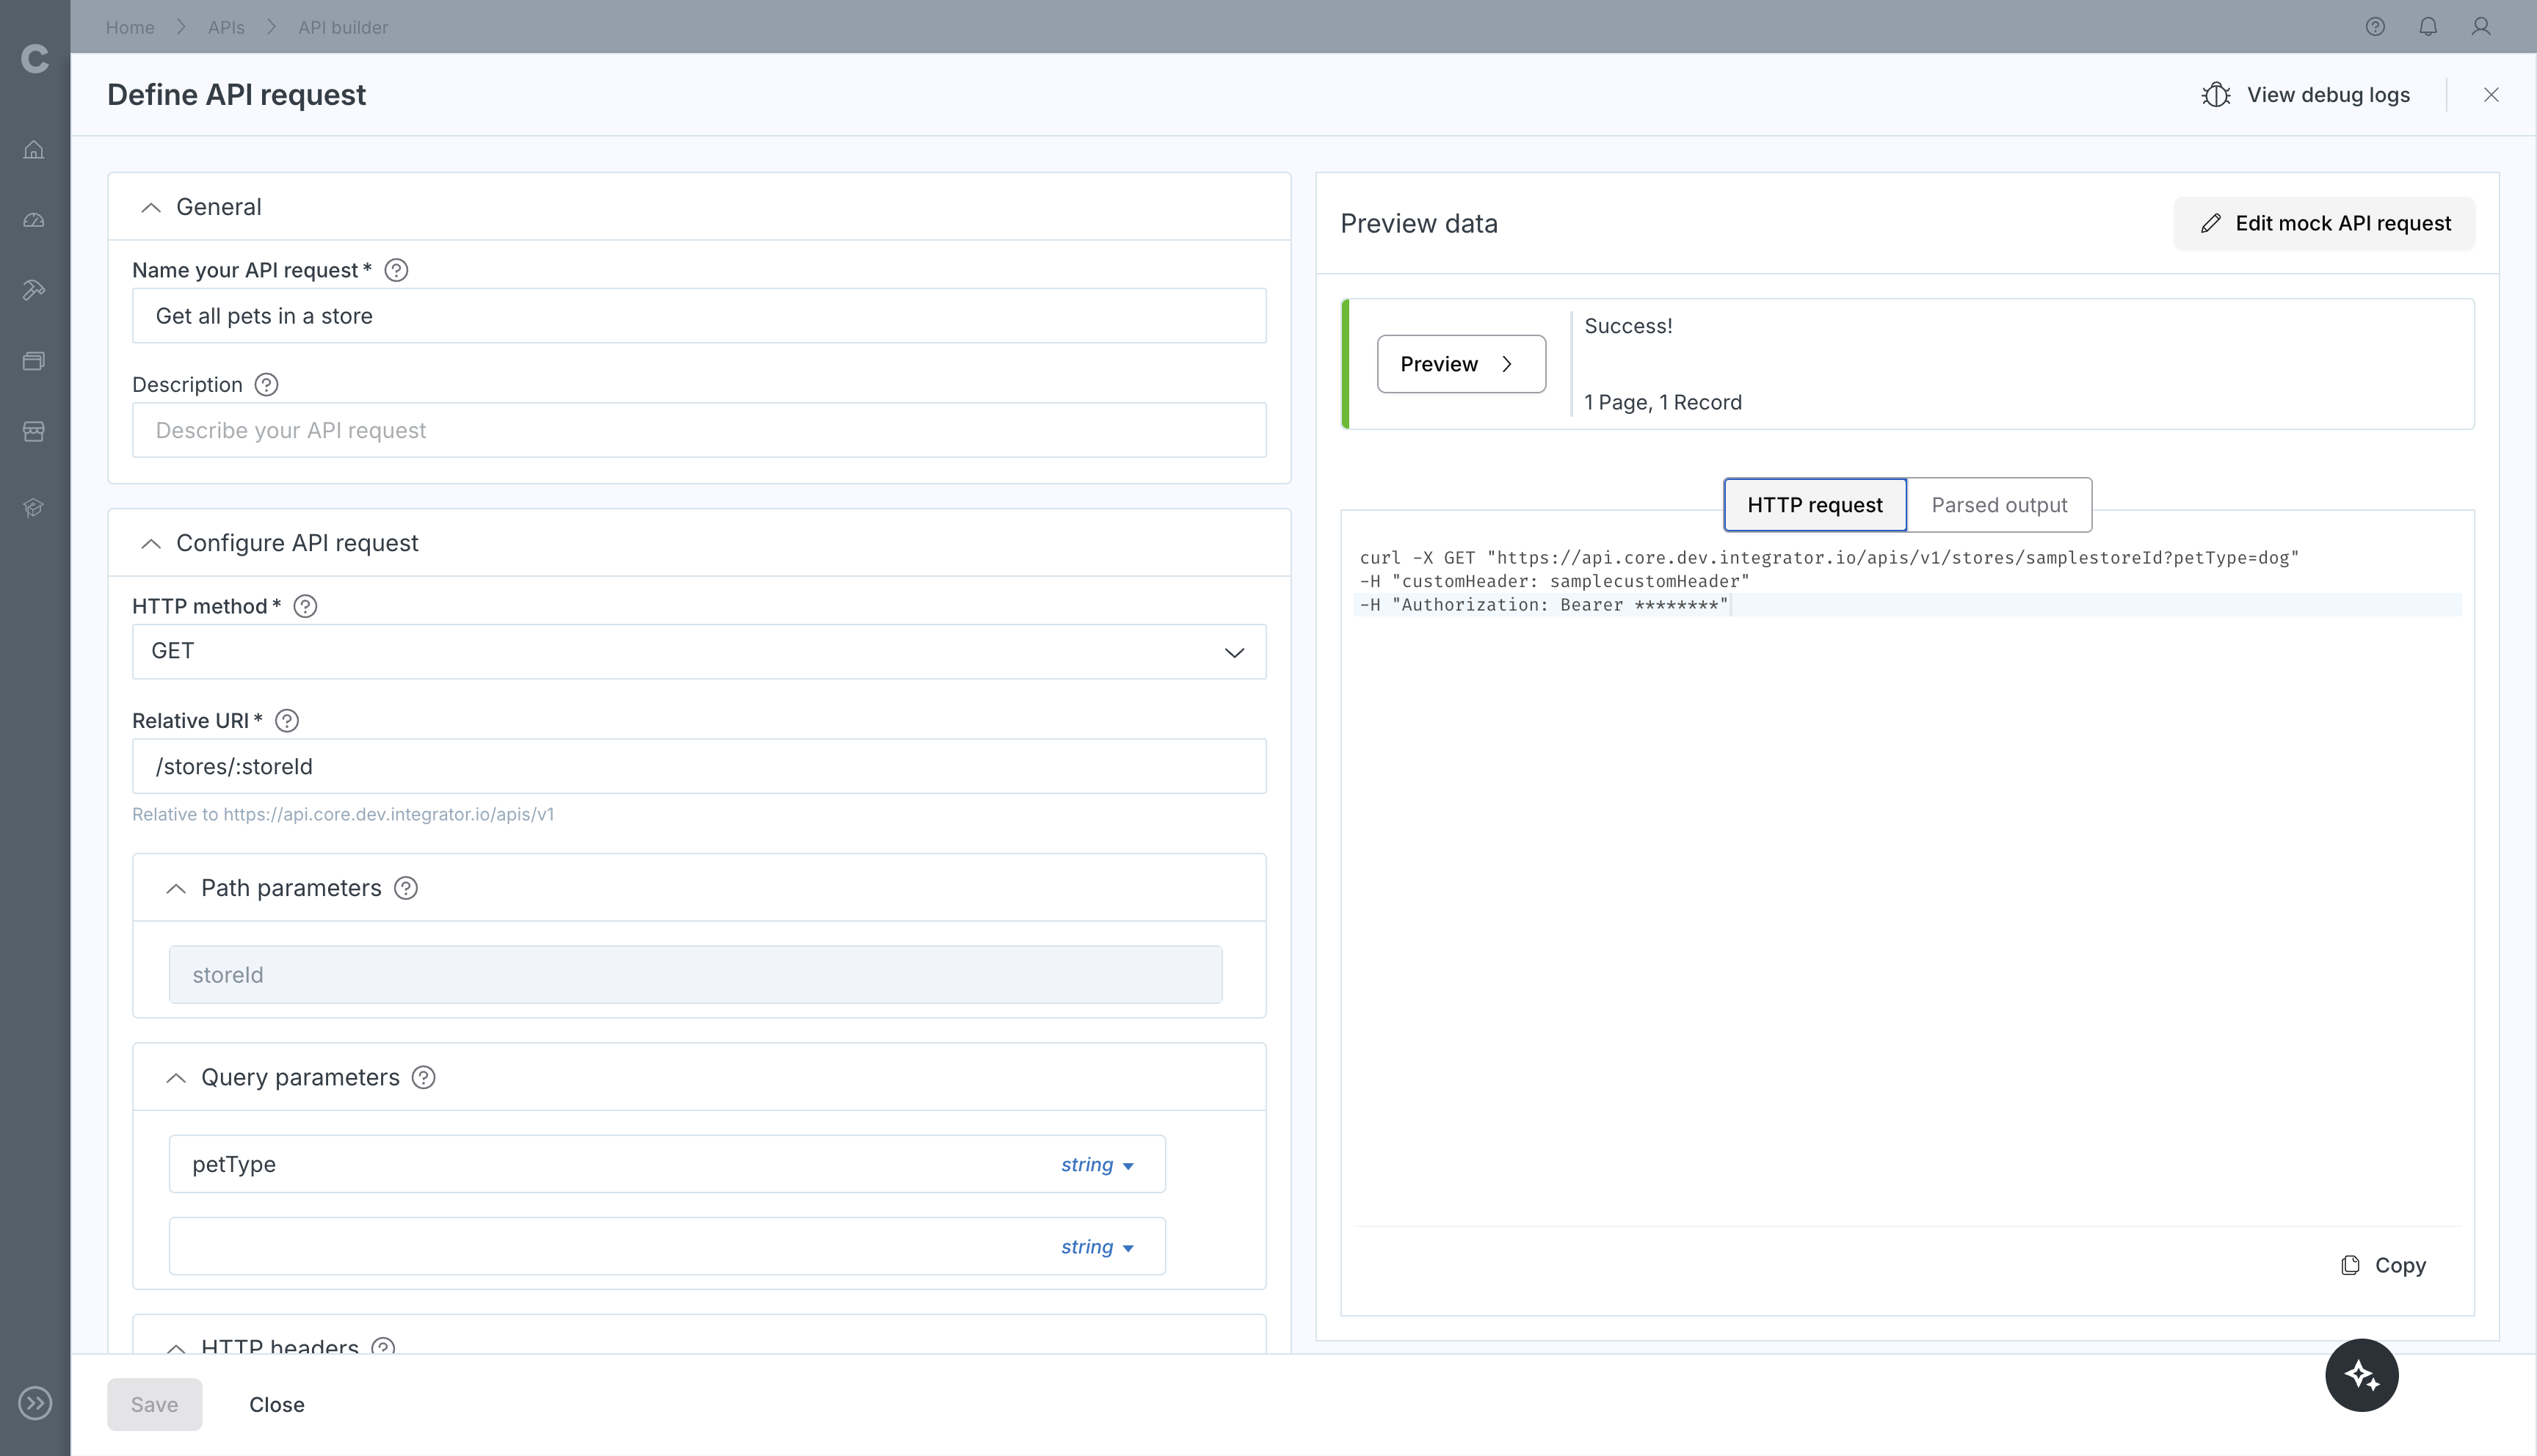Screen dimensions: 2537x1456
Task: Click the customHeader line in curl output
Action: (x=1554, y=581)
